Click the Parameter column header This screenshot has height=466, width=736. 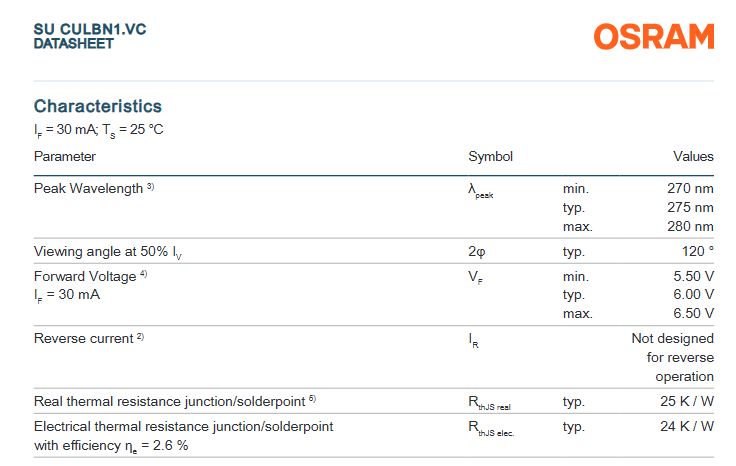pos(65,156)
